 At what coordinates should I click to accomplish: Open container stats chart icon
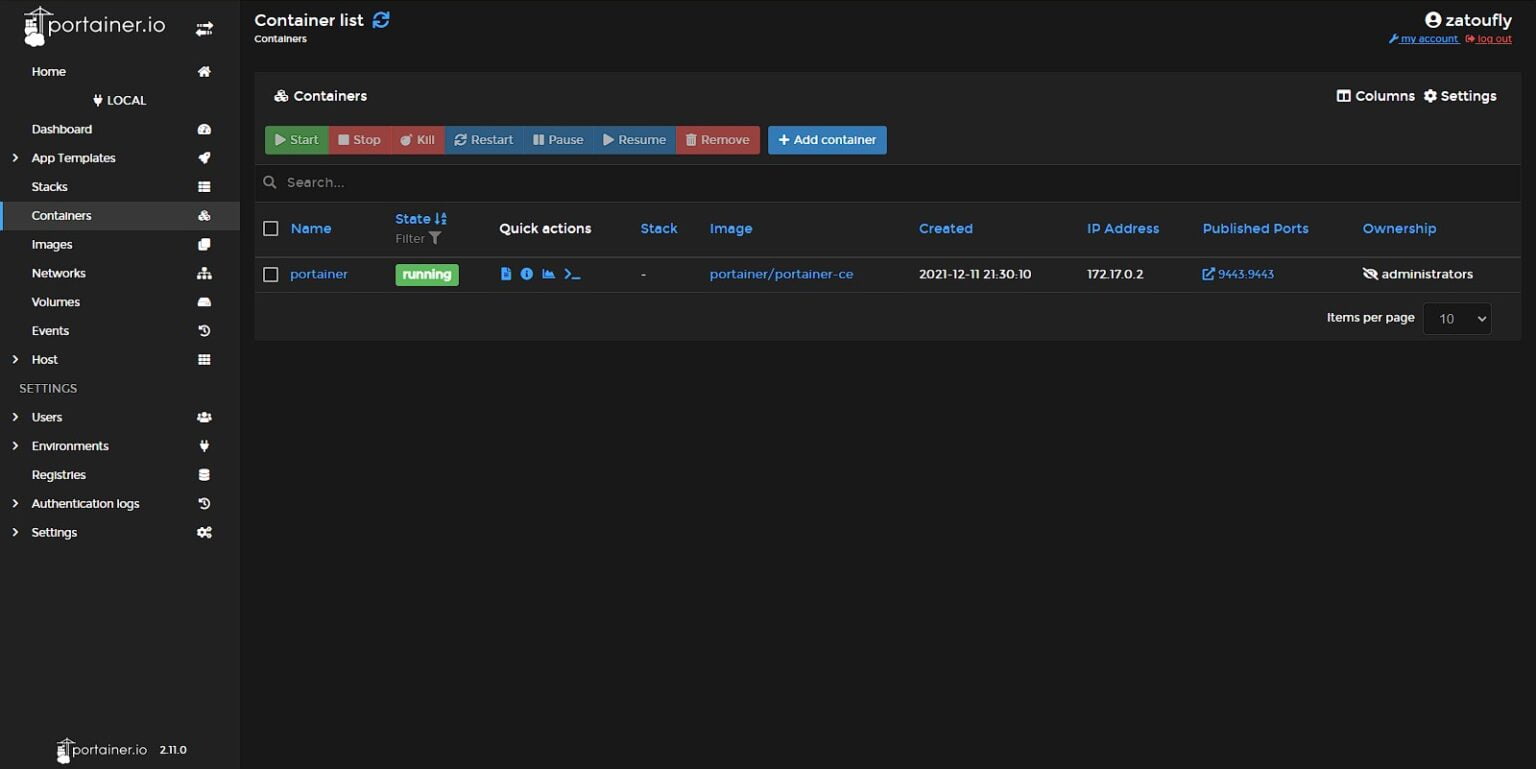(549, 273)
